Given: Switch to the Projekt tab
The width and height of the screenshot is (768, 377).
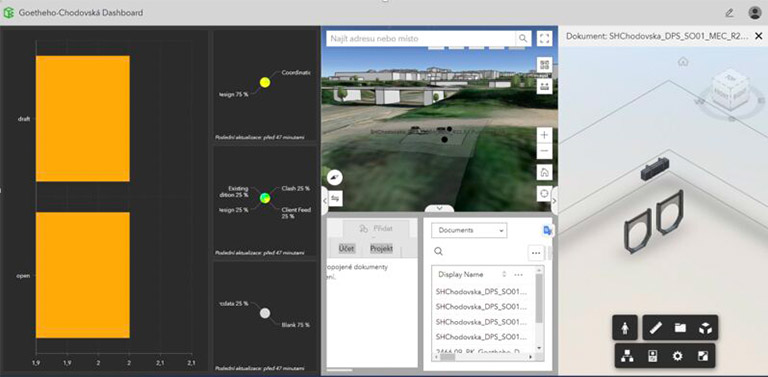Looking at the screenshot, I should (381, 248).
